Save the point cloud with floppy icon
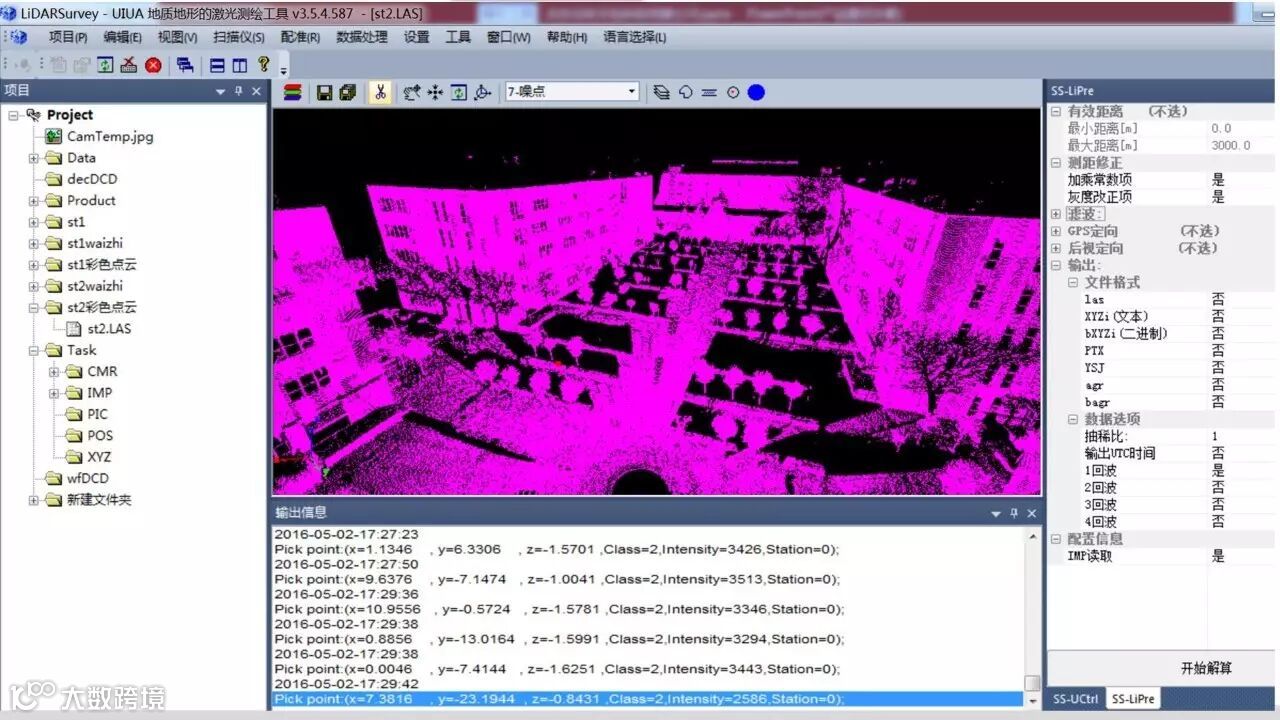 click(x=325, y=92)
